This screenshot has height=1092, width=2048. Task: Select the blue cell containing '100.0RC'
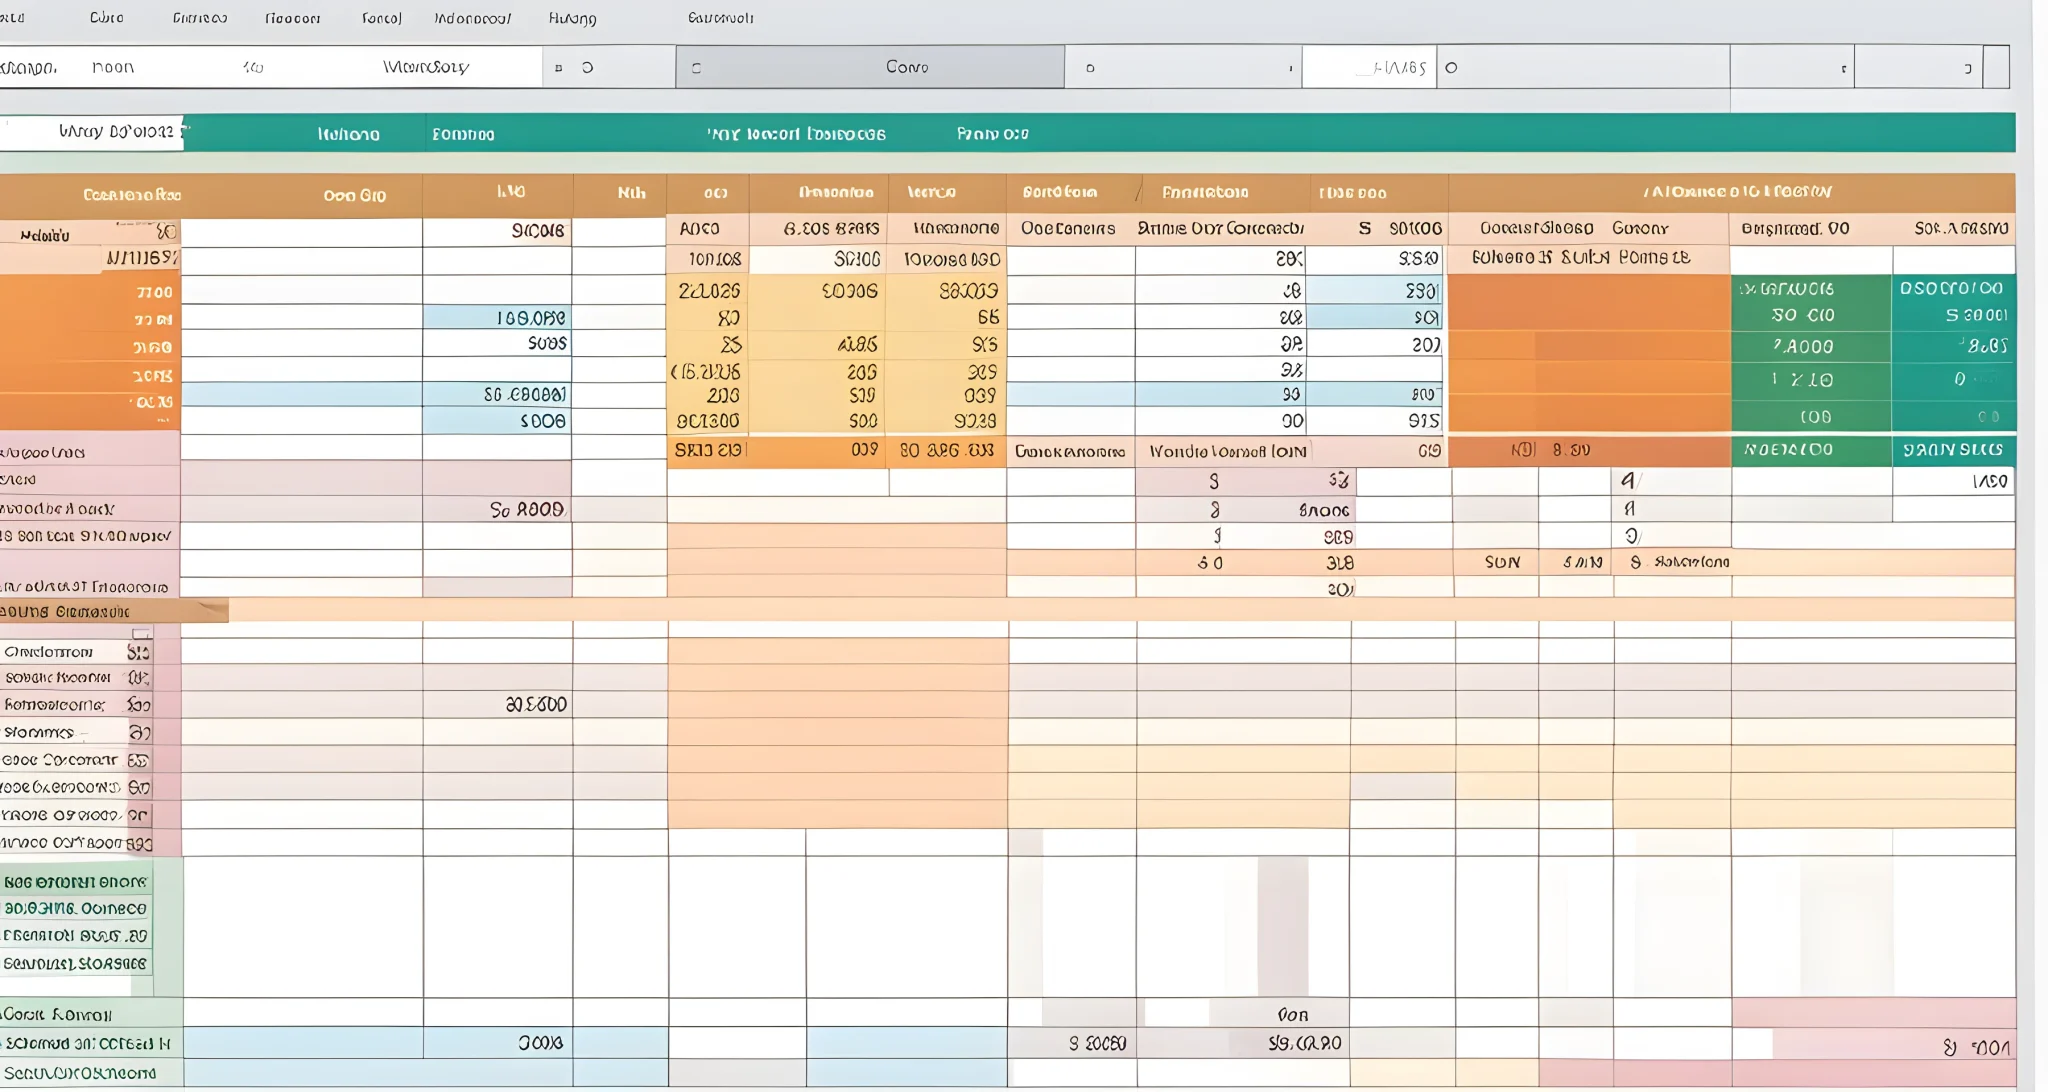(x=497, y=318)
